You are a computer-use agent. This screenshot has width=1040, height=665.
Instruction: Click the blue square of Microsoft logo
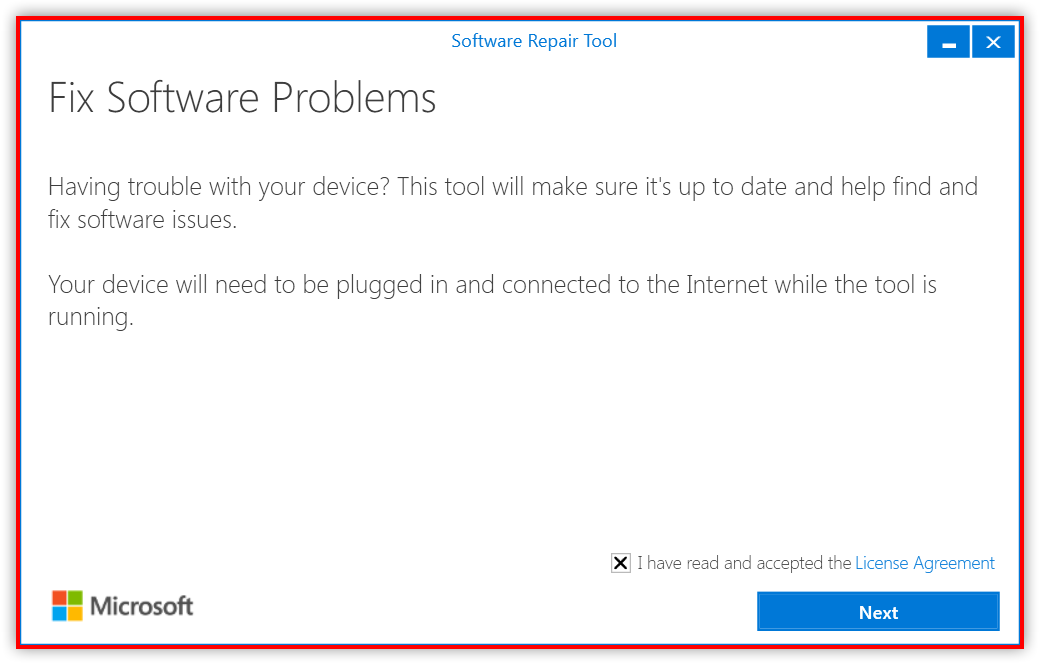coord(60,614)
